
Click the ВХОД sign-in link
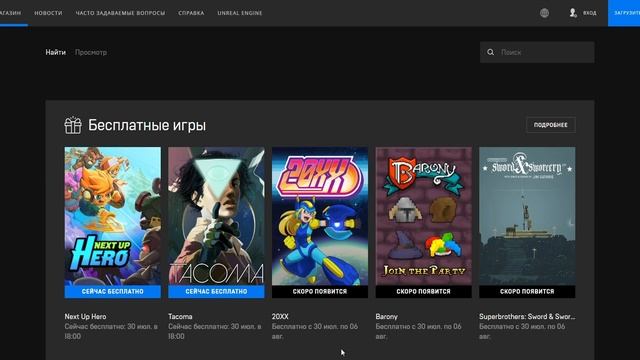589,13
